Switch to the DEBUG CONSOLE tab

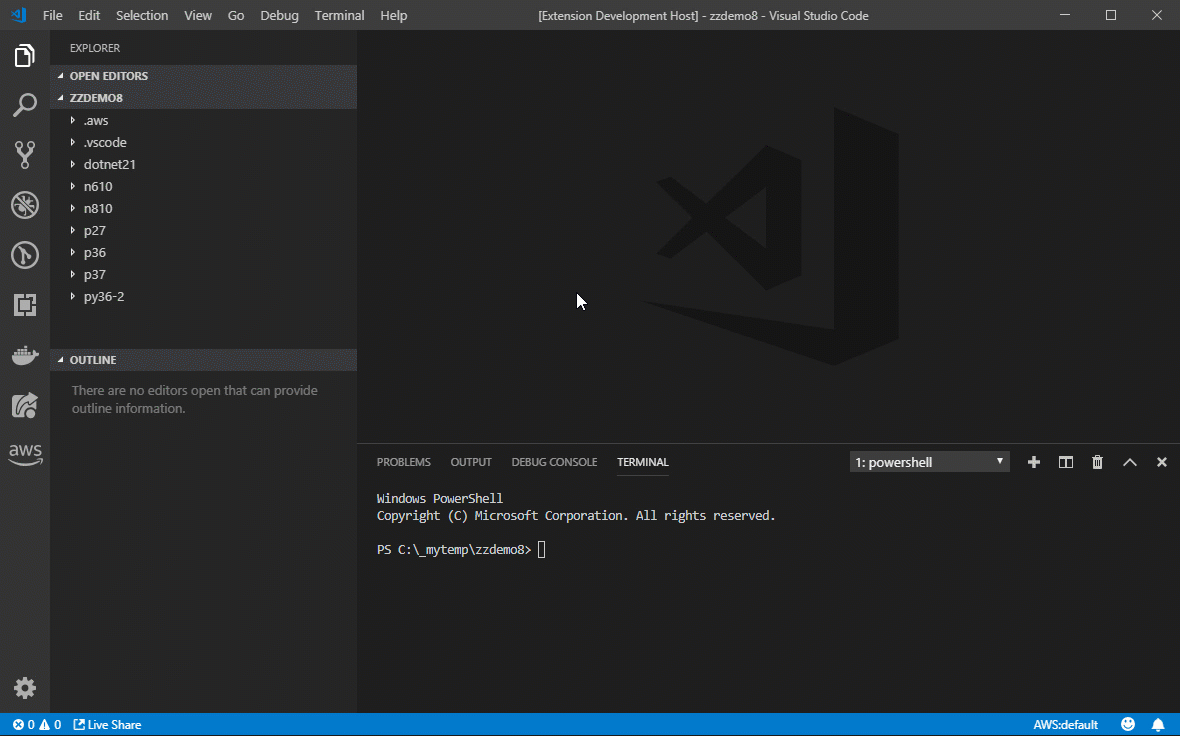[554, 462]
